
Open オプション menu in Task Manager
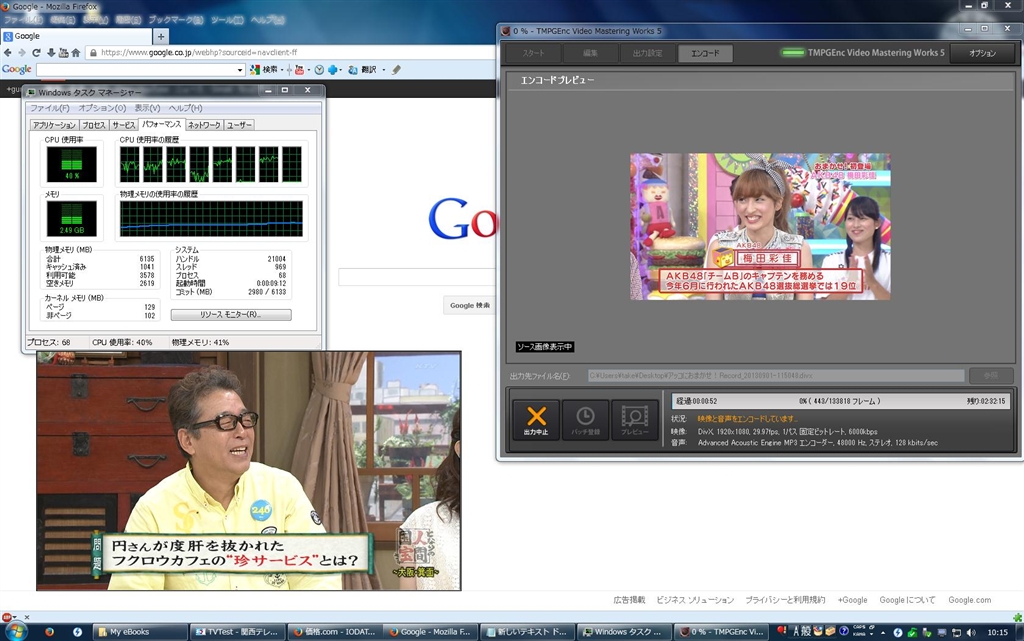[x=102, y=108]
